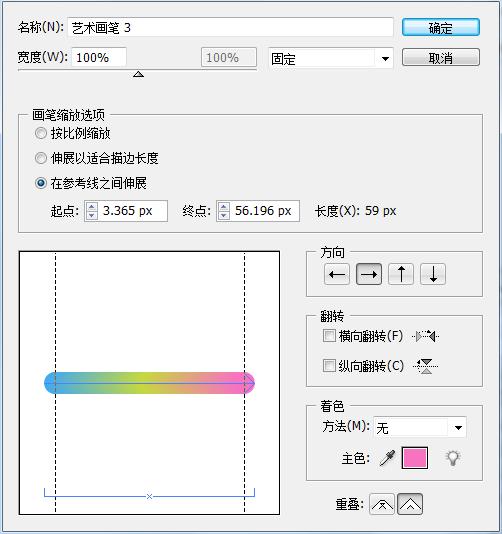This screenshot has height=534, width=502.
Task: Enable the 纵向翻转(C) checkbox
Action: (329, 366)
